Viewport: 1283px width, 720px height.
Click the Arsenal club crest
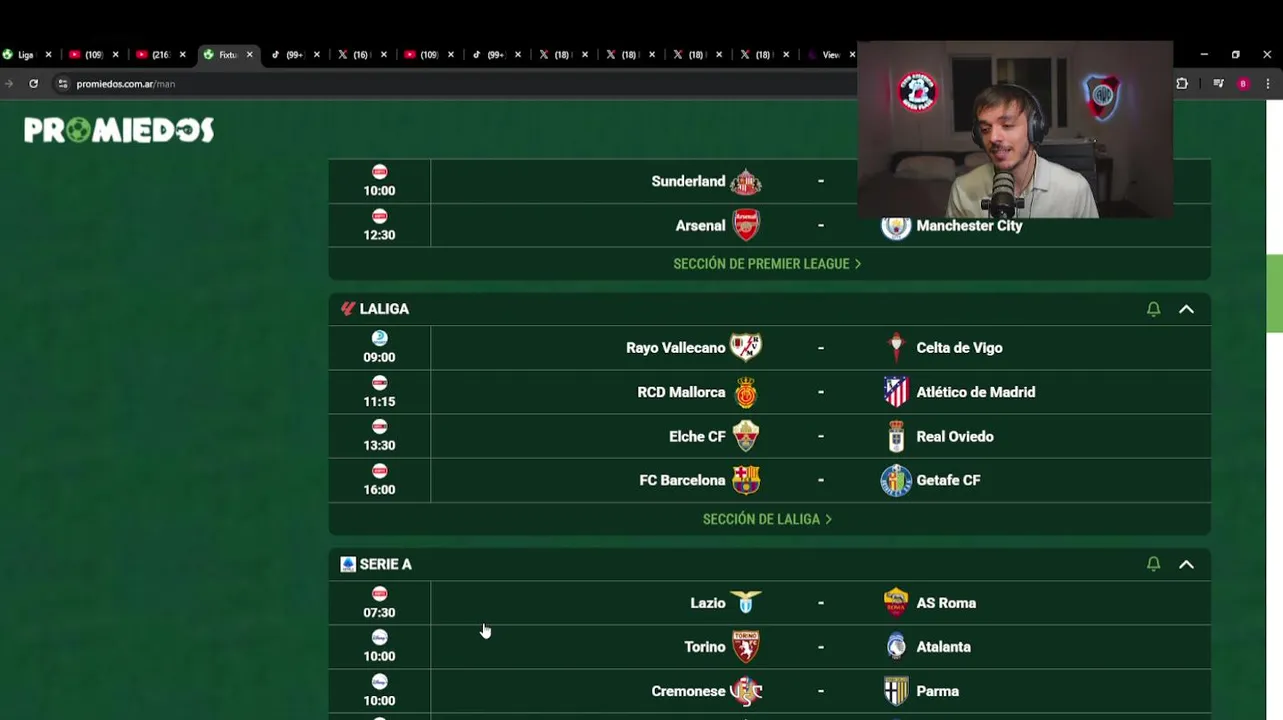pos(746,225)
